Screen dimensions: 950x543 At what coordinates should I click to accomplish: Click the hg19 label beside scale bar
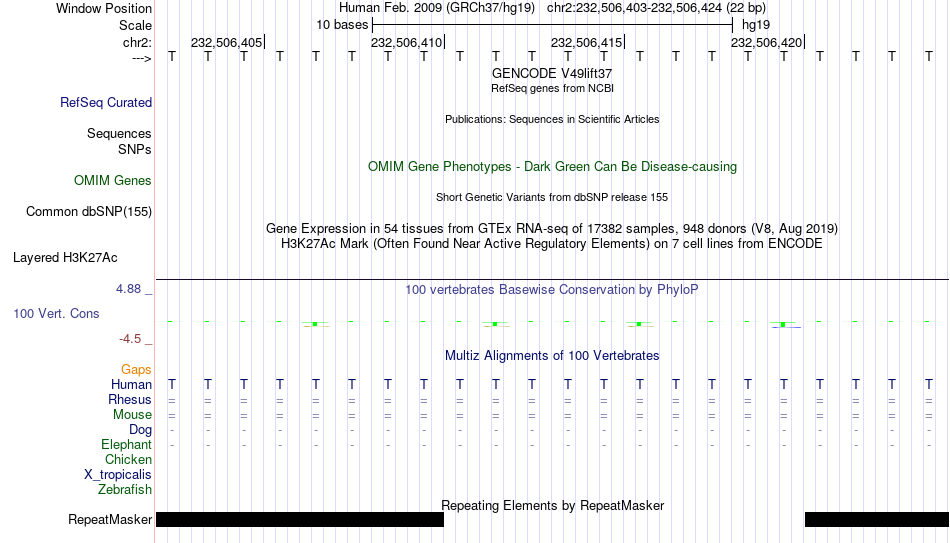pyautogui.click(x=756, y=25)
